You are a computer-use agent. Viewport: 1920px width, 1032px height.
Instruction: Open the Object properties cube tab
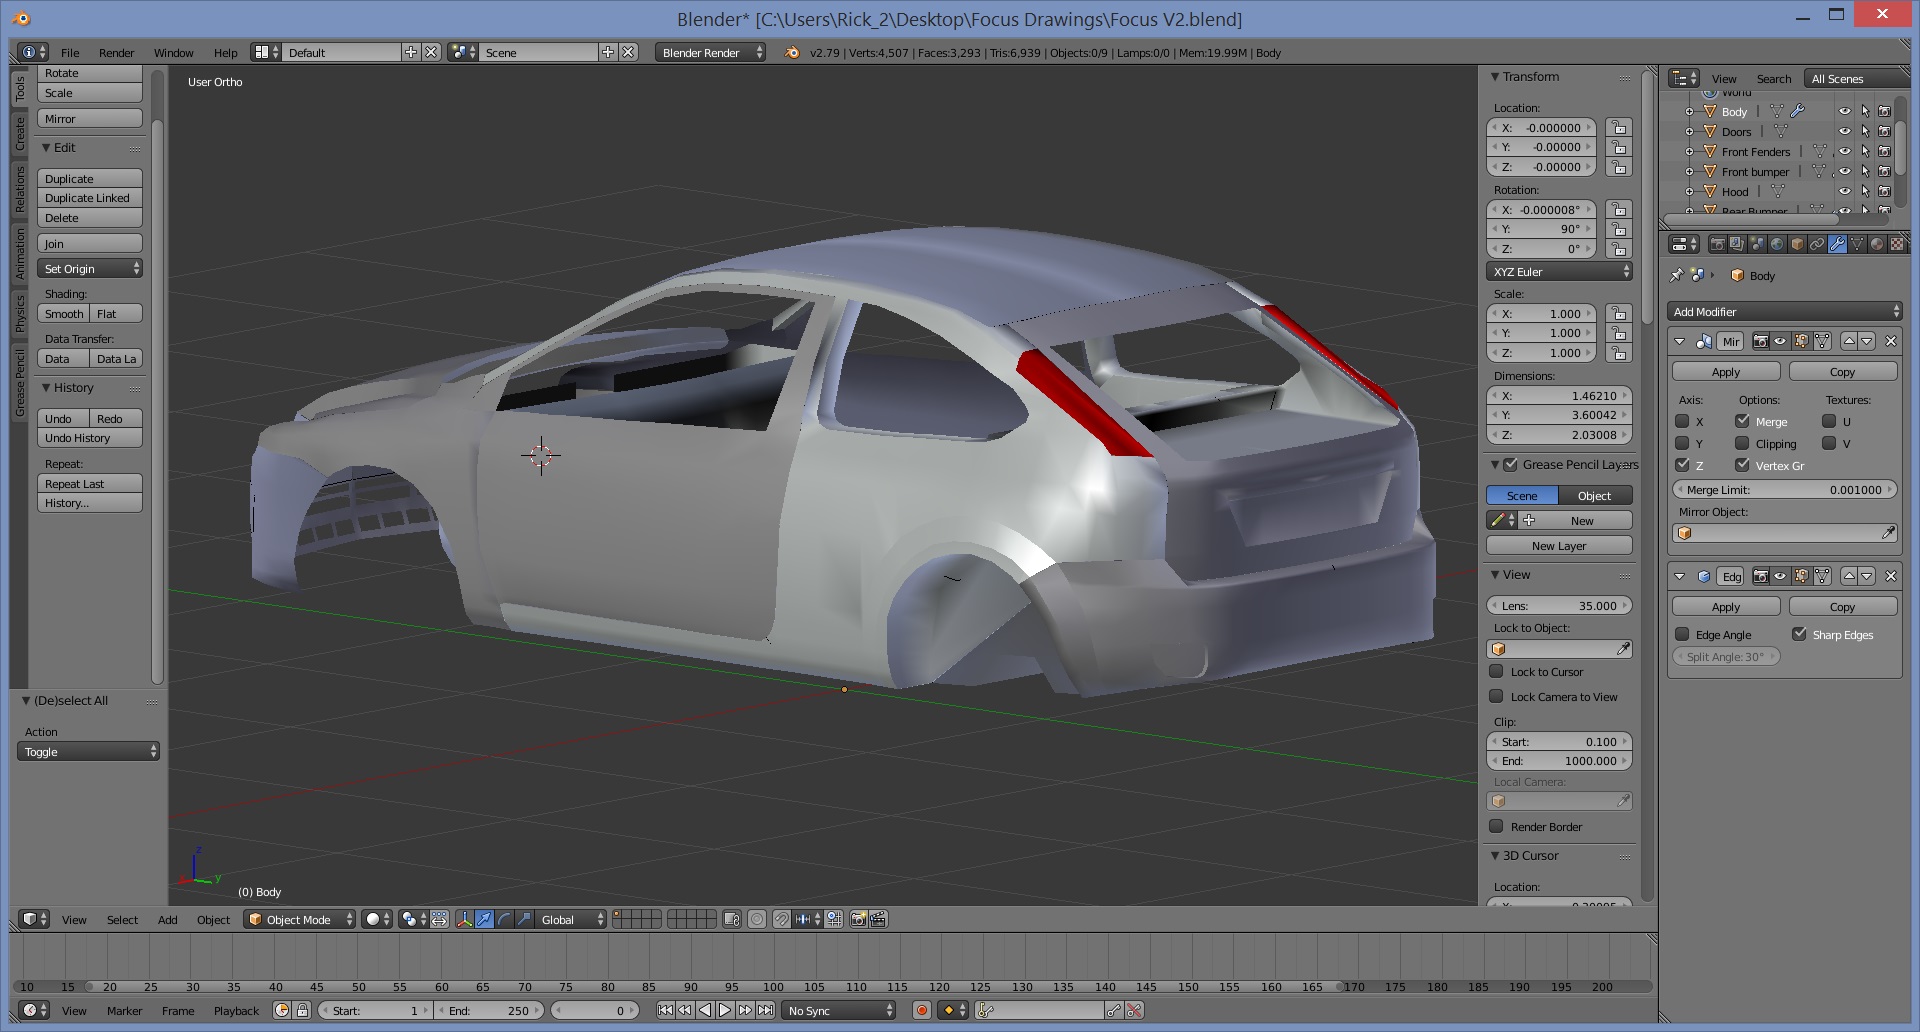1797,244
